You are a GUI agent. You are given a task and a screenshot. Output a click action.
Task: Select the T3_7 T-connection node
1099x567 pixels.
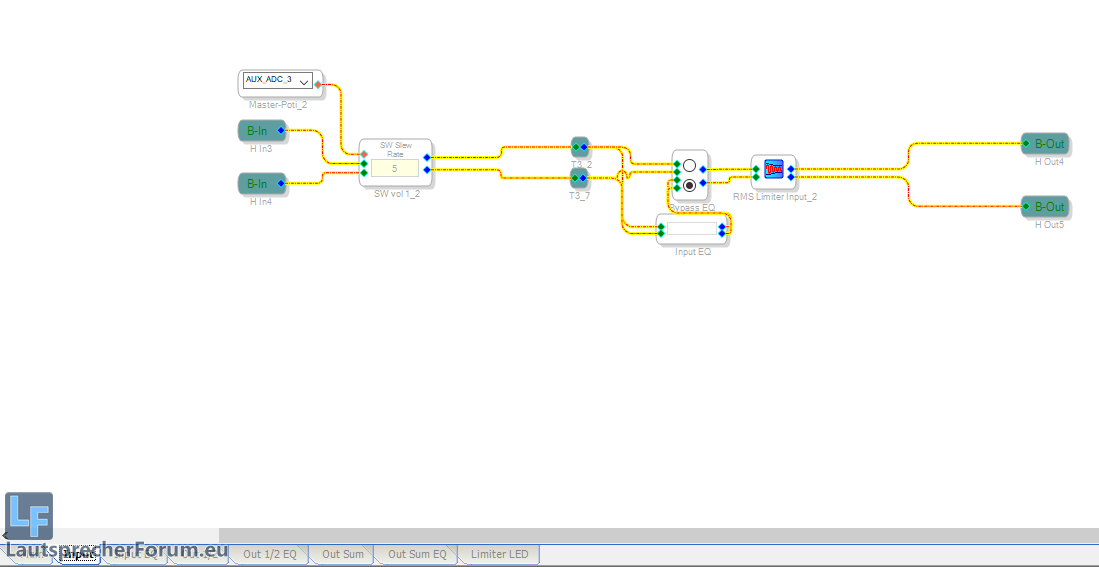point(580,178)
